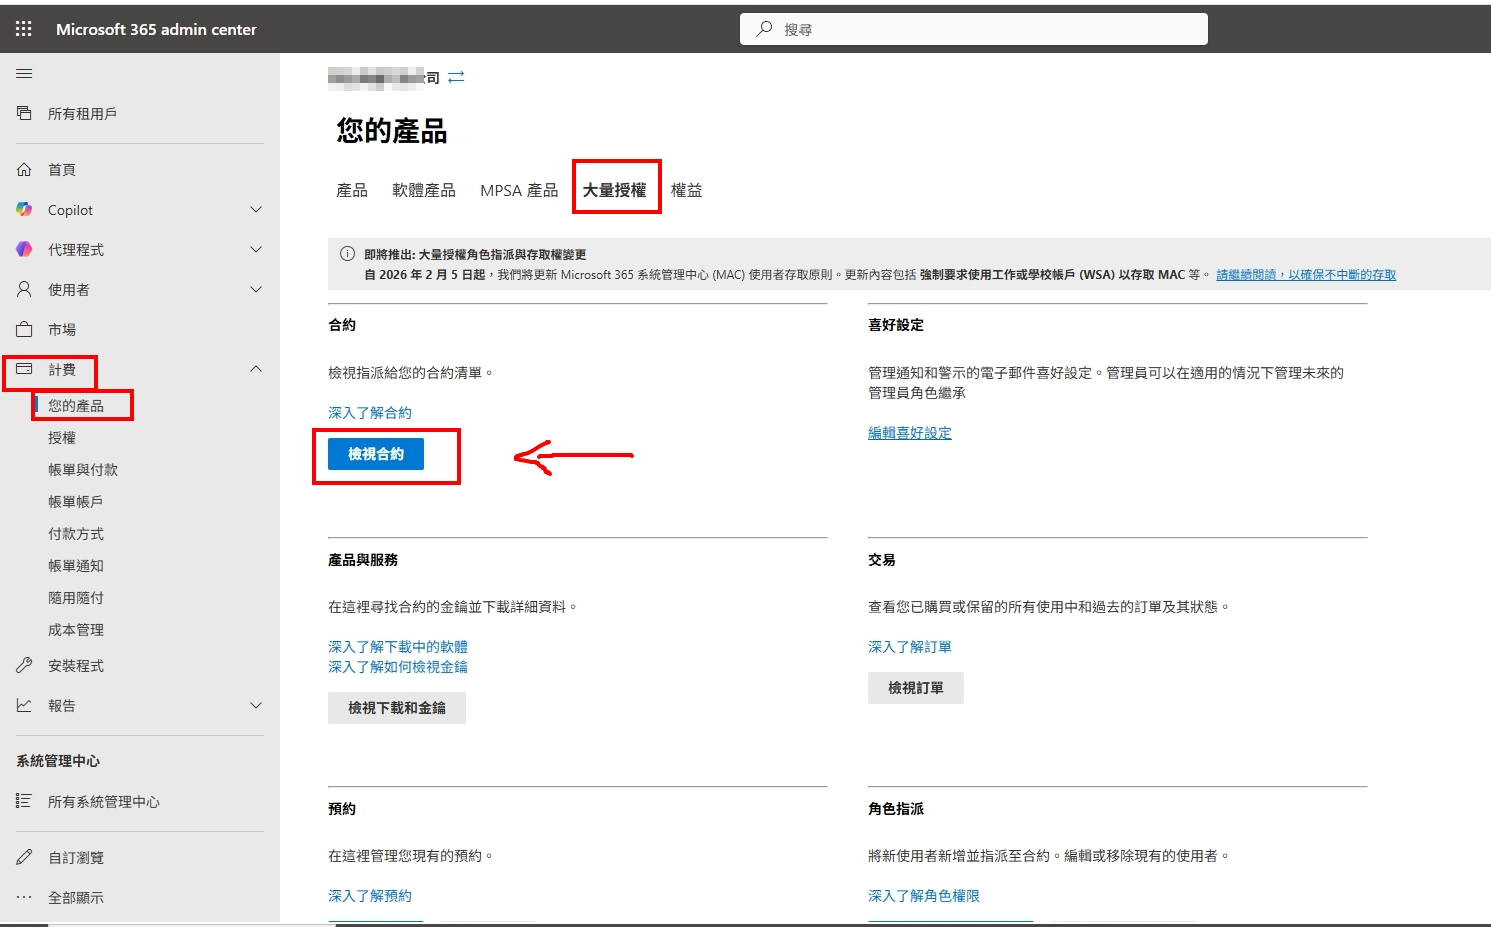Click the 檢視下載和金鑰 button

pos(397,708)
